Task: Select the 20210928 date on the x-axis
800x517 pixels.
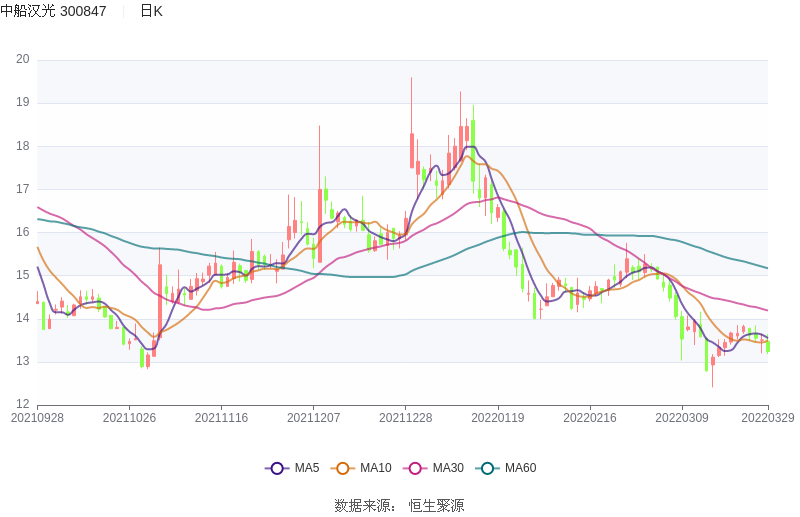Action: pyautogui.click(x=37, y=418)
